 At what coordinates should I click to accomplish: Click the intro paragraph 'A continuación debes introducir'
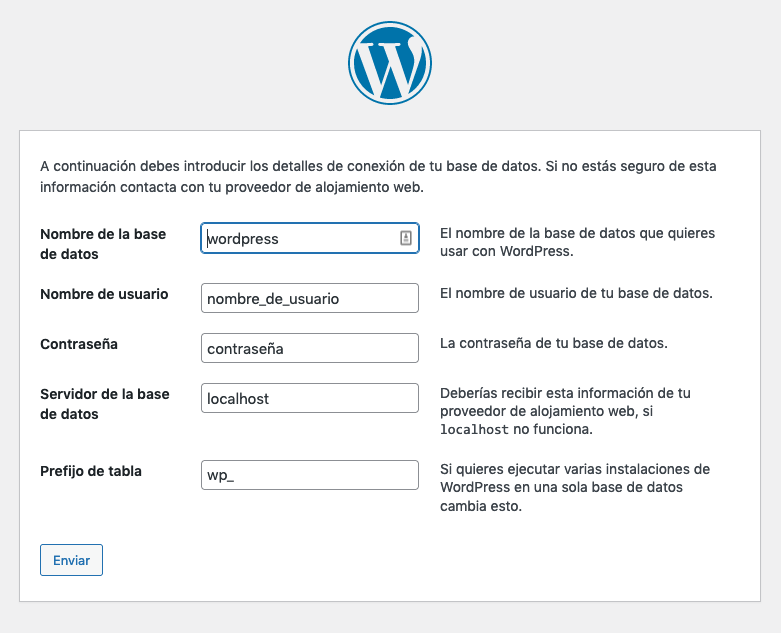click(378, 176)
